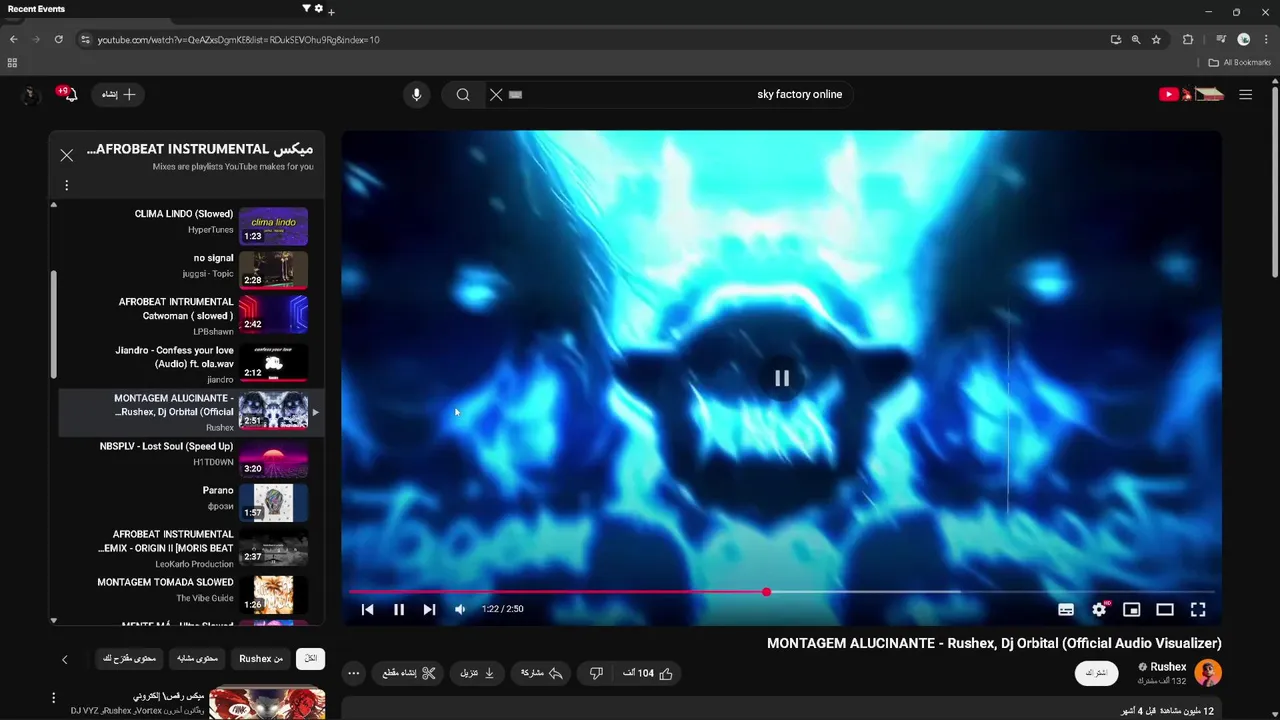1280x720 pixels.
Task: Subscribe to Rushex channel
Action: coord(1096,673)
